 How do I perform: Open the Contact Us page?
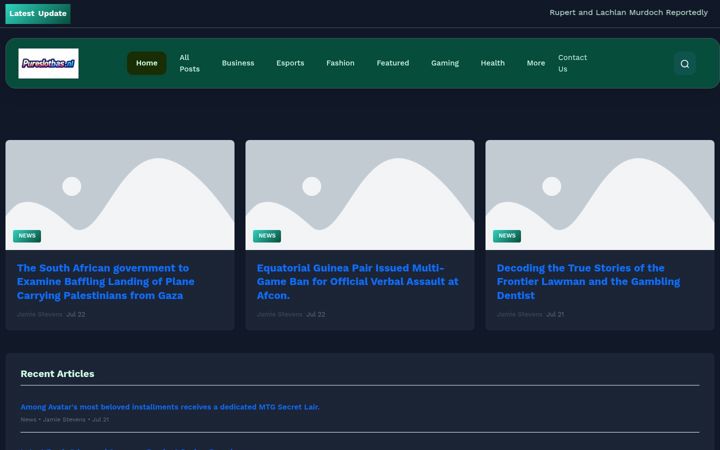pos(572,63)
